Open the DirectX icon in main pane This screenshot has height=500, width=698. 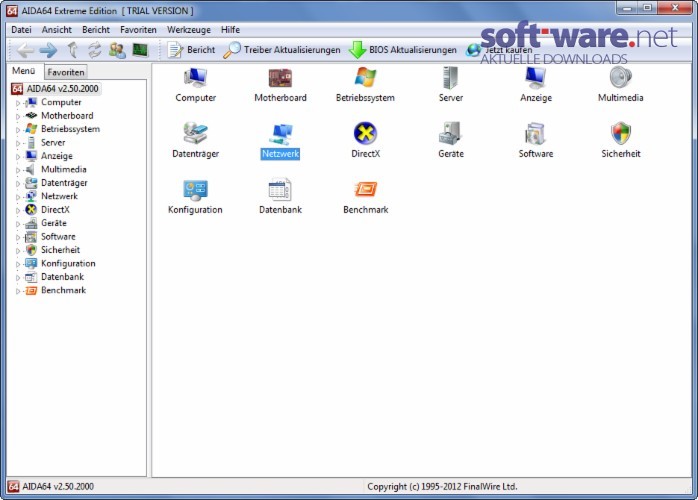pos(365,134)
